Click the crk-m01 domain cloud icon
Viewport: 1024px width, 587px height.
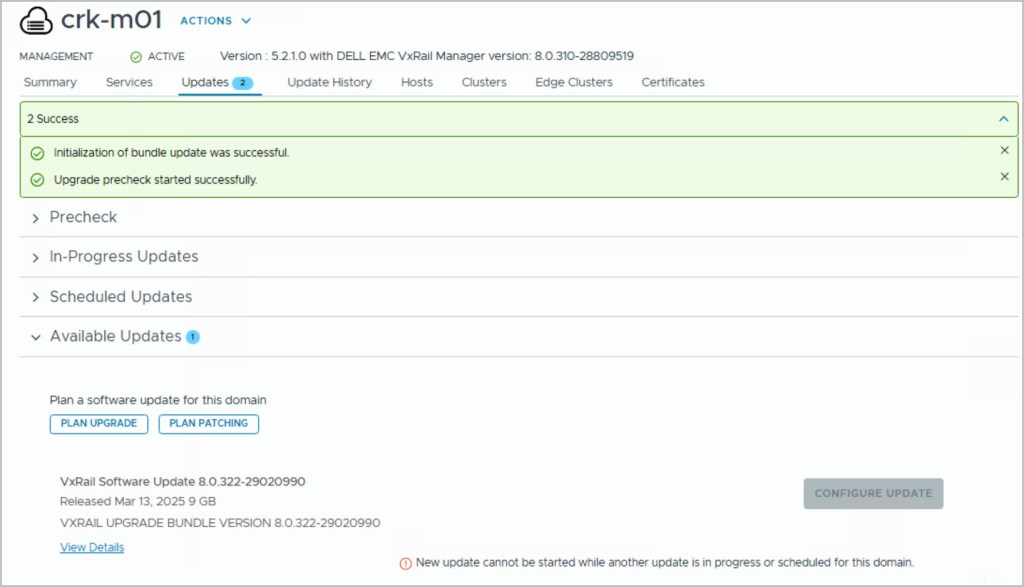pos(36,22)
